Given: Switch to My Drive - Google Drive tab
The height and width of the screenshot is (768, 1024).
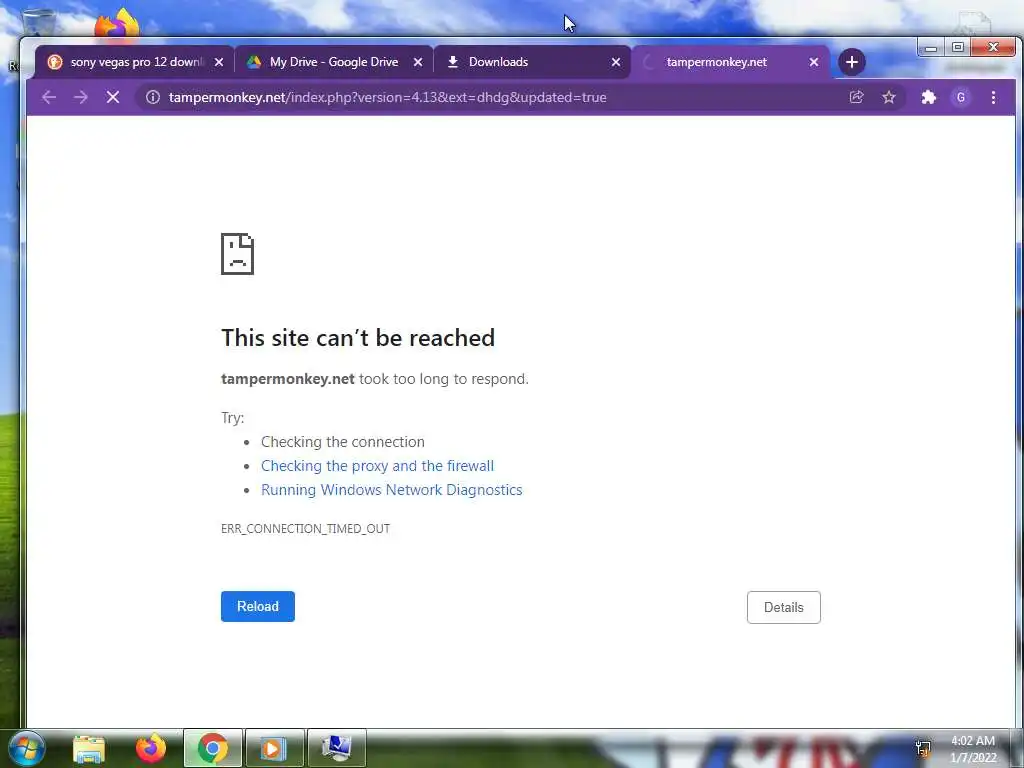Looking at the screenshot, I should pyautogui.click(x=333, y=62).
